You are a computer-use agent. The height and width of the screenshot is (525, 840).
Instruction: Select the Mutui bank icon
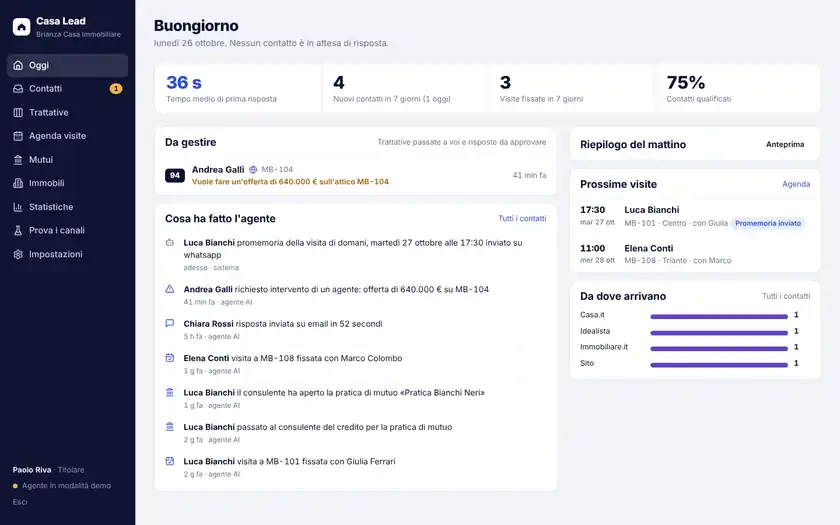pos(18,160)
